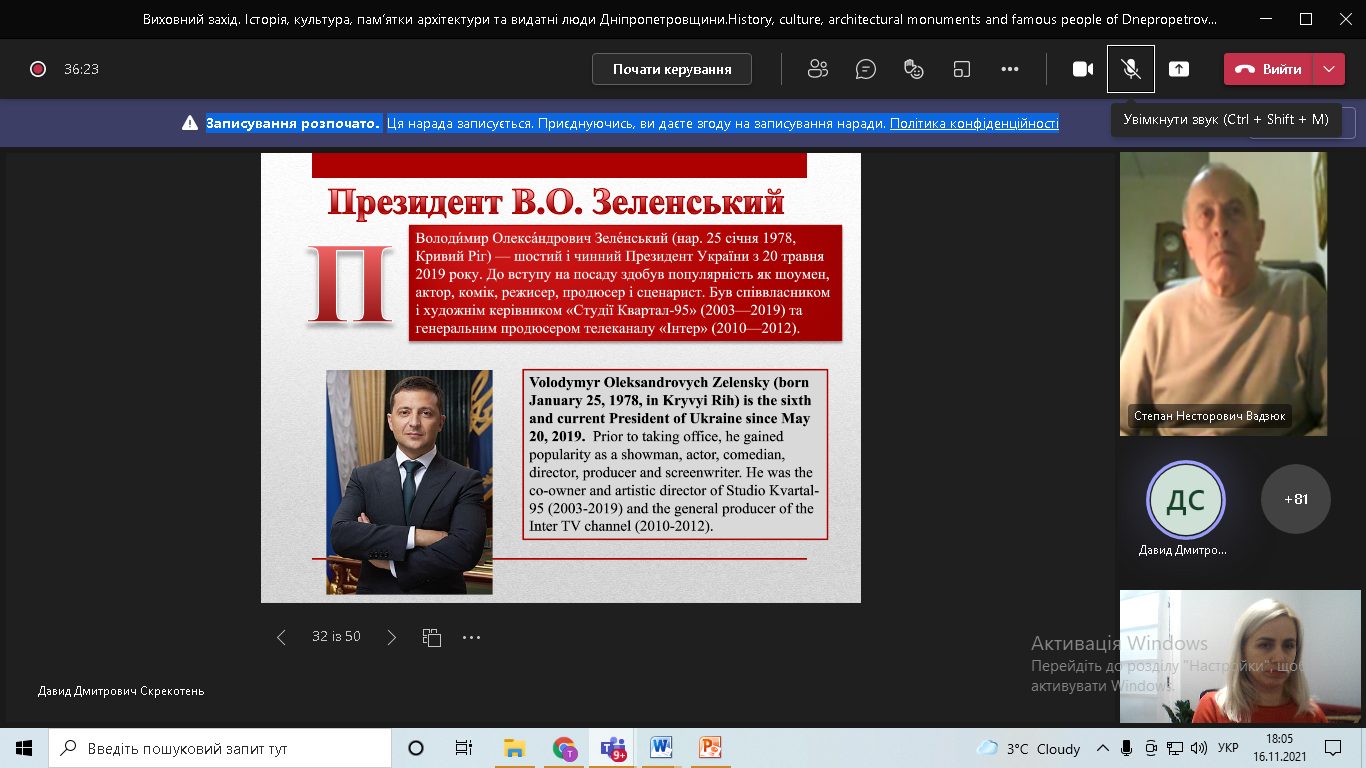Open the +81 additional participants bubble
Image resolution: width=1366 pixels, height=768 pixels.
point(1295,499)
